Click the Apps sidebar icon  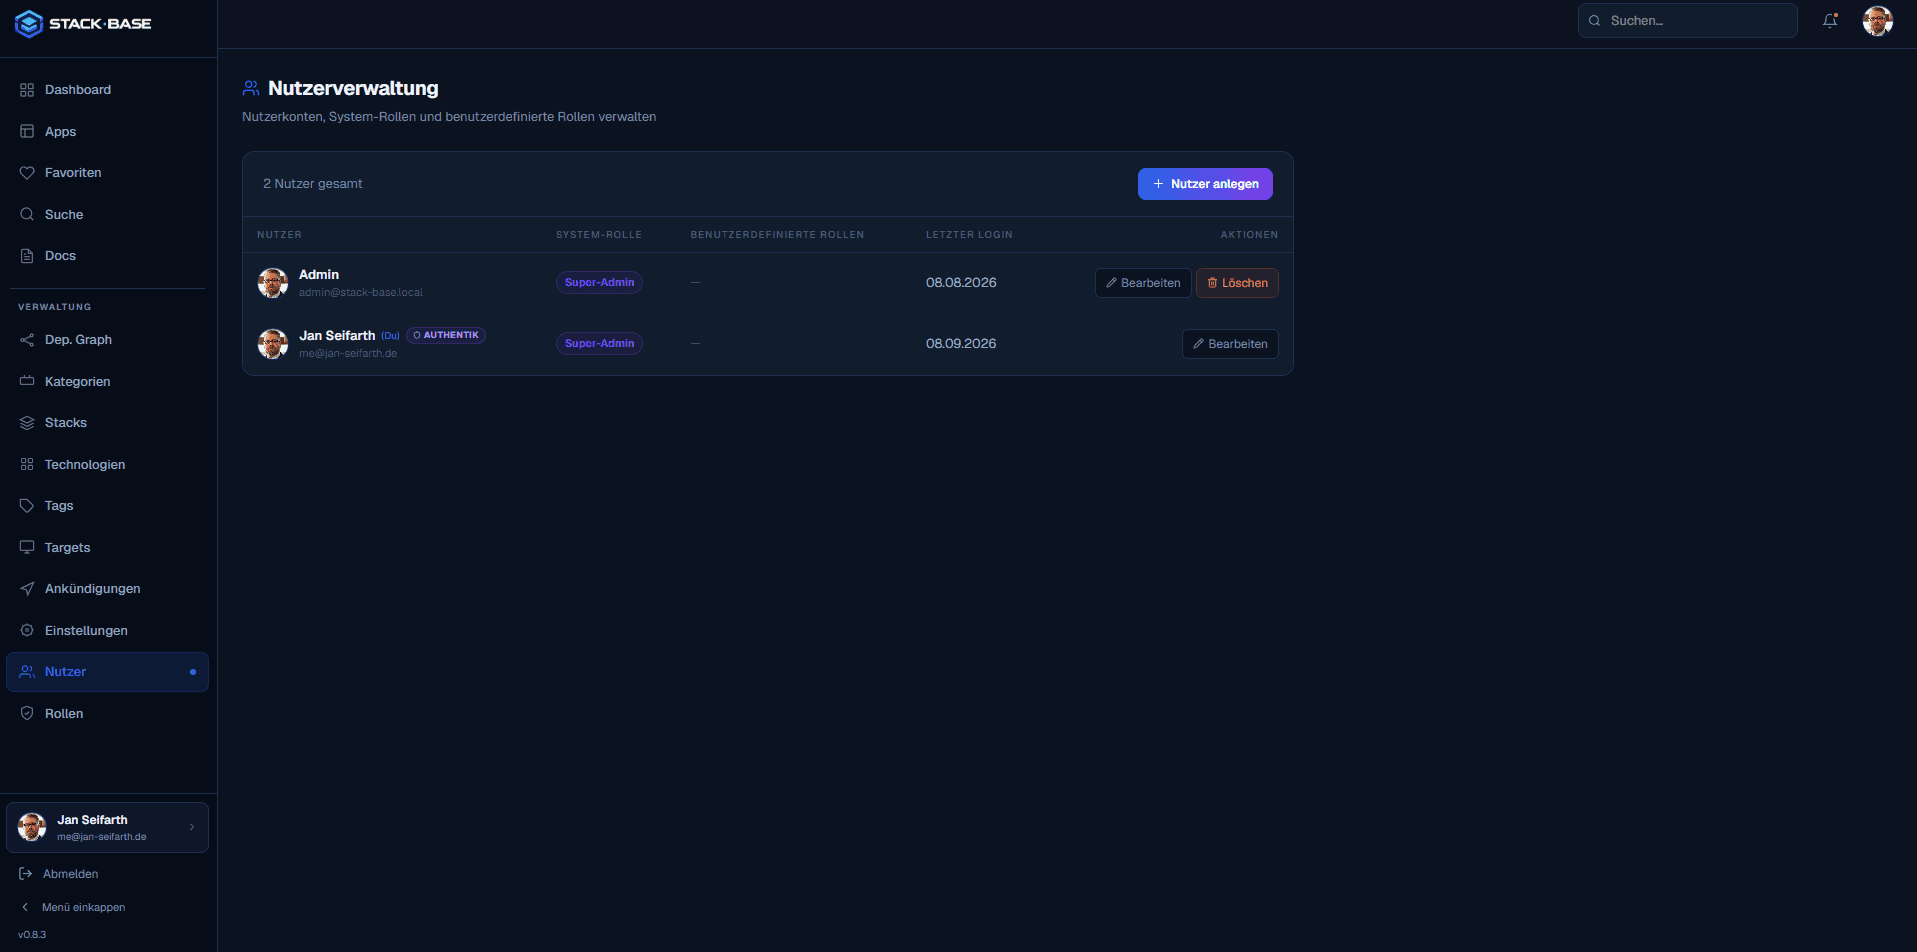pos(27,132)
